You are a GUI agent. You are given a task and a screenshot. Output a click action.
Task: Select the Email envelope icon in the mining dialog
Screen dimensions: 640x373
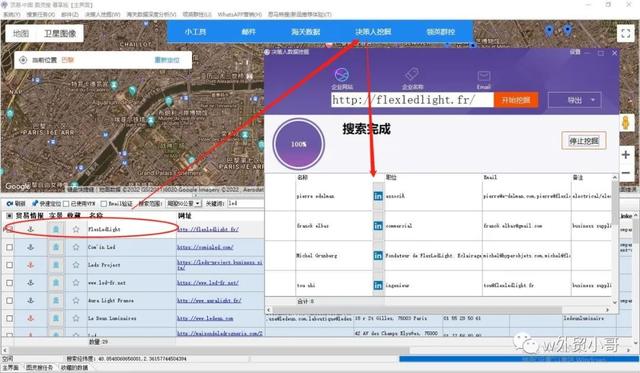[484, 76]
